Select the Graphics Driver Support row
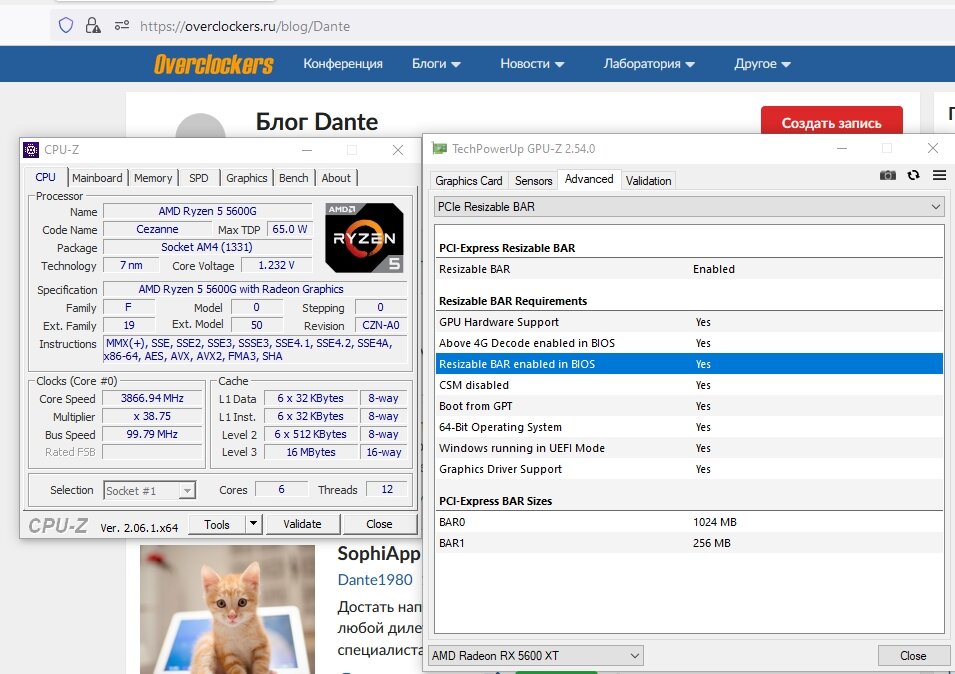955x674 pixels. (x=689, y=469)
